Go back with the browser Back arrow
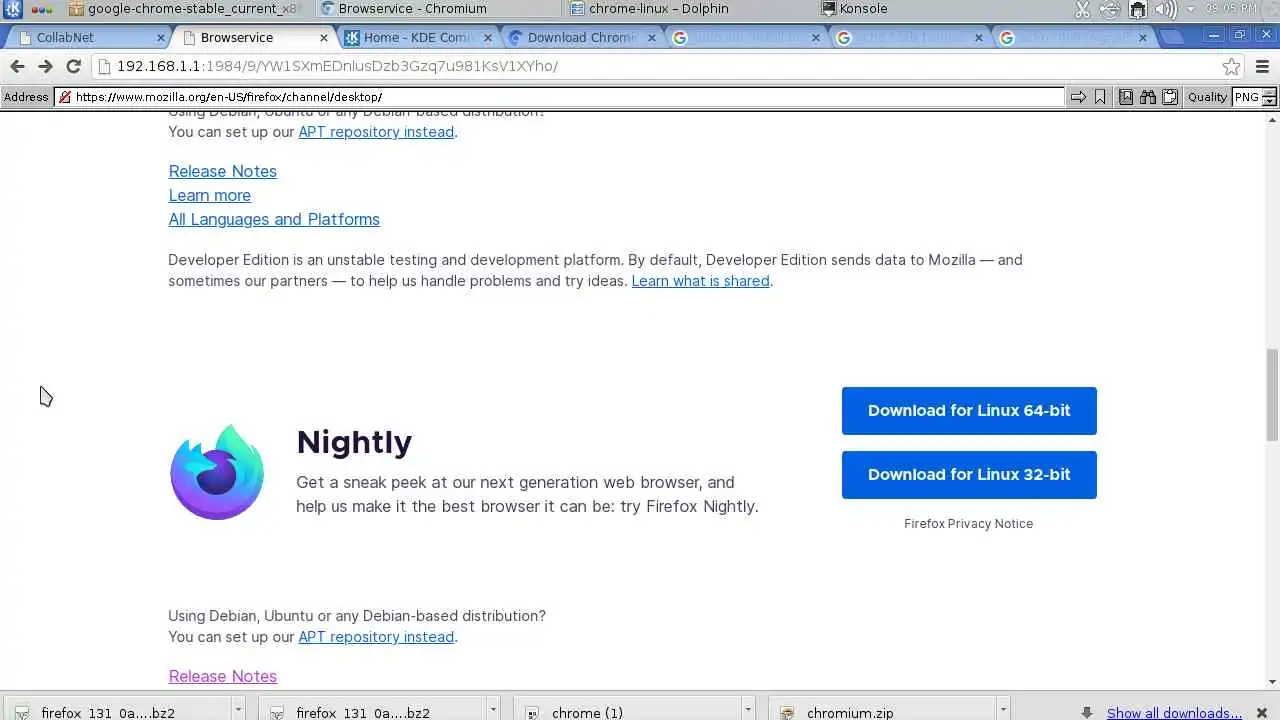 tap(17, 66)
